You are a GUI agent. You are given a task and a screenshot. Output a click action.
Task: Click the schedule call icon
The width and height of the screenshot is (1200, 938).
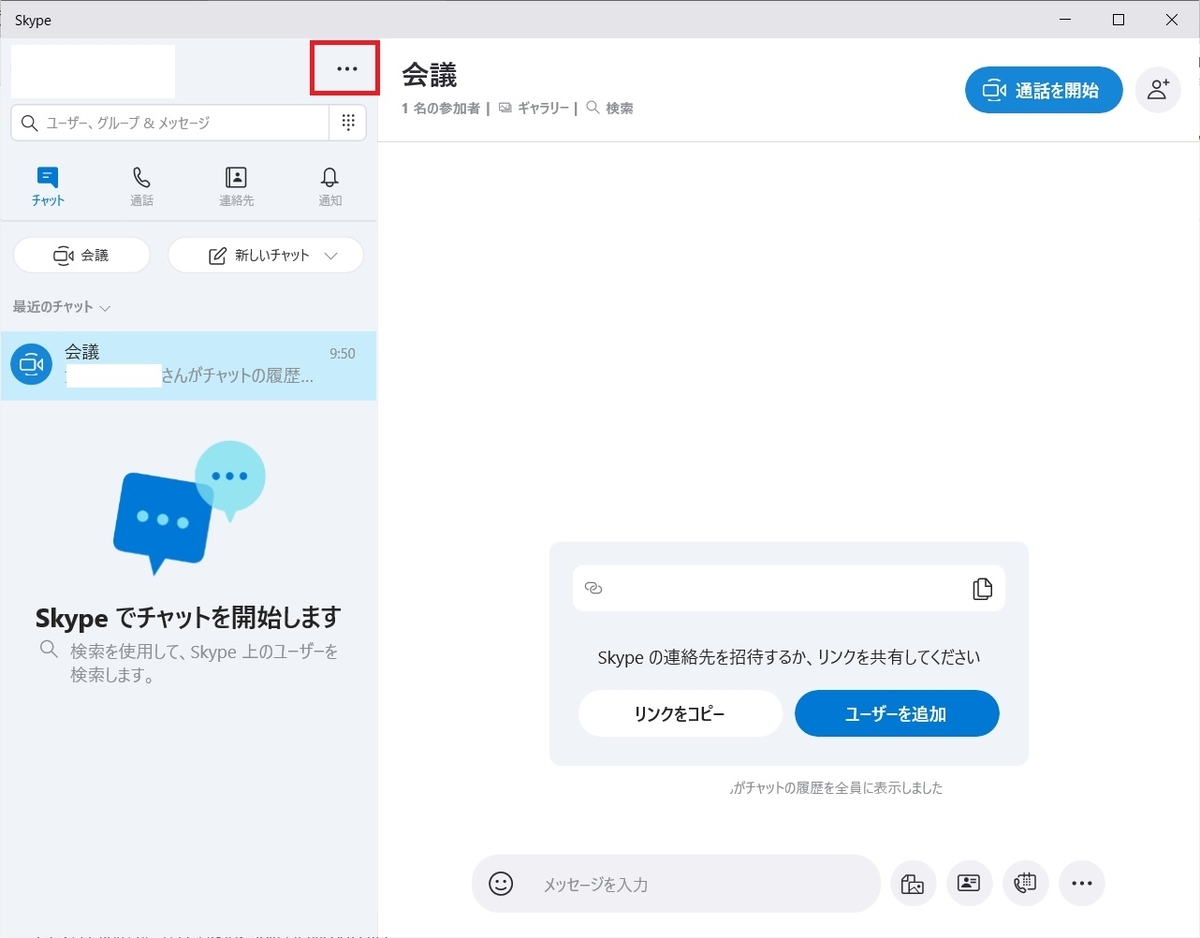(1025, 883)
